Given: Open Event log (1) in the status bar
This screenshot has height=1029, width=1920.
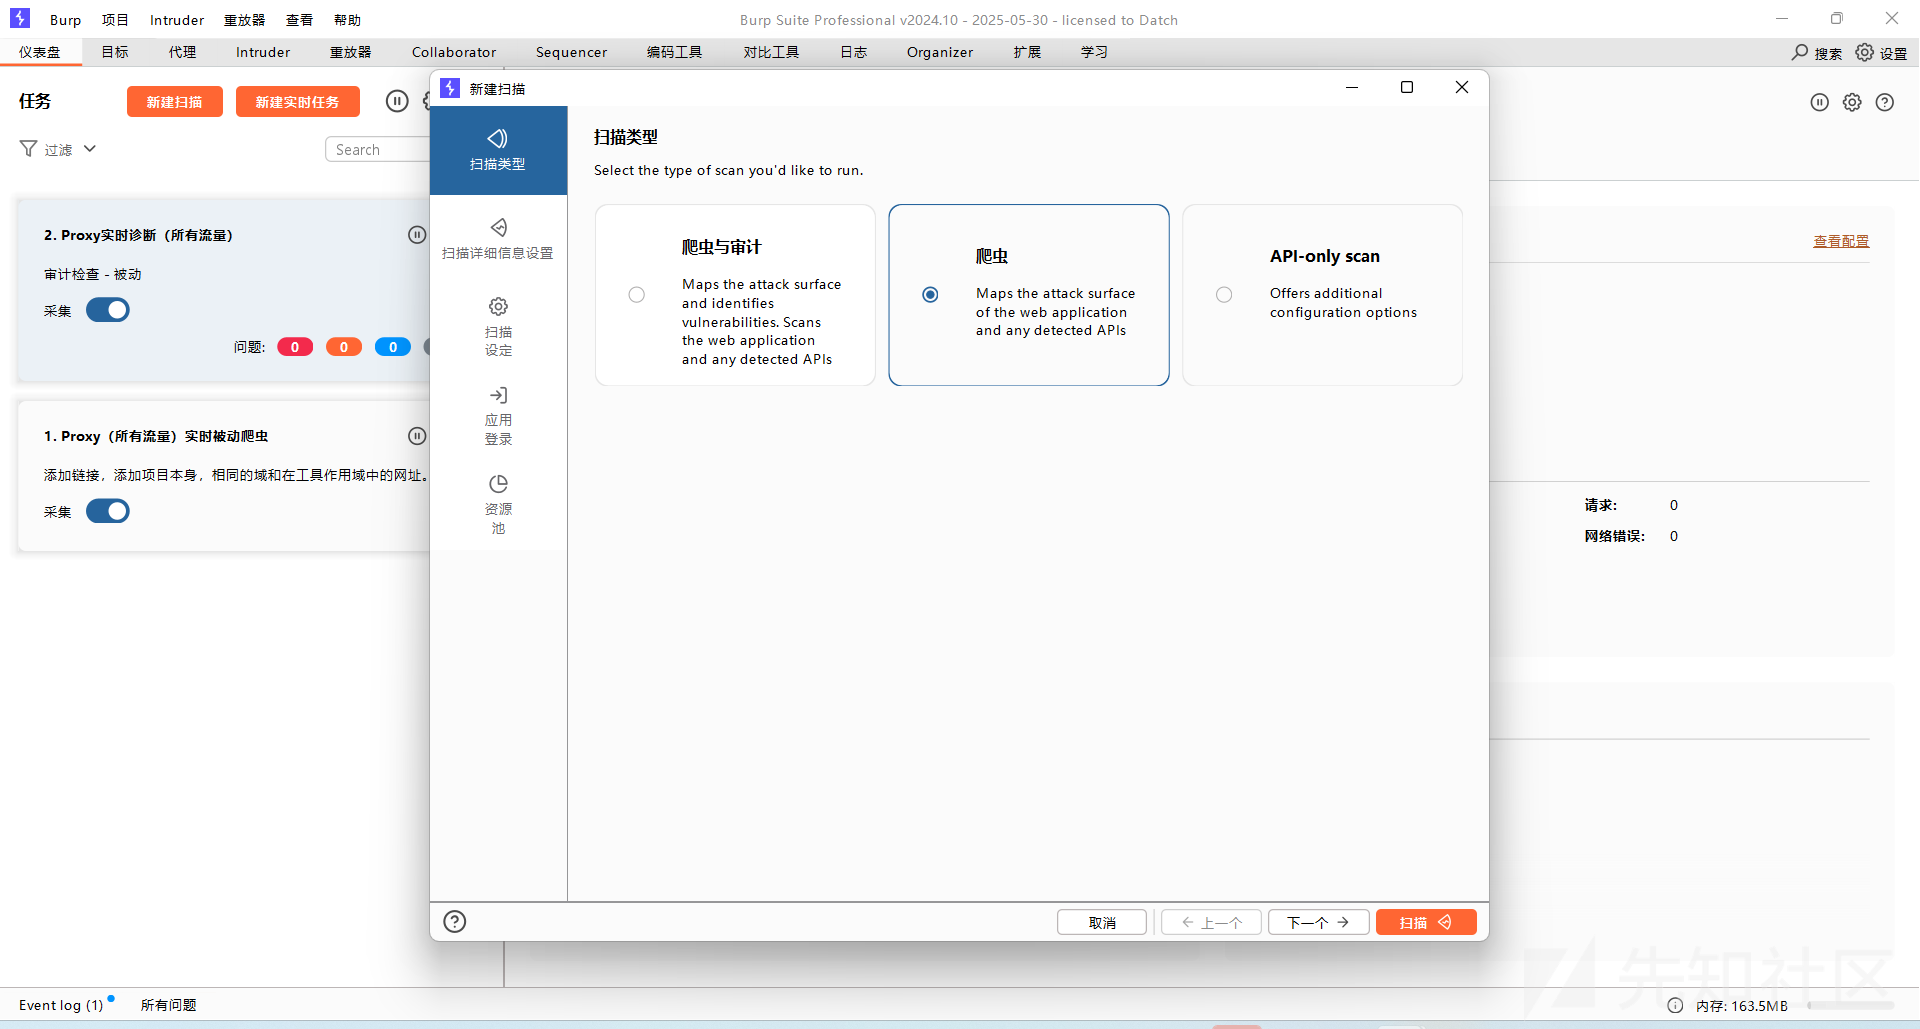Looking at the screenshot, I should click(62, 1005).
